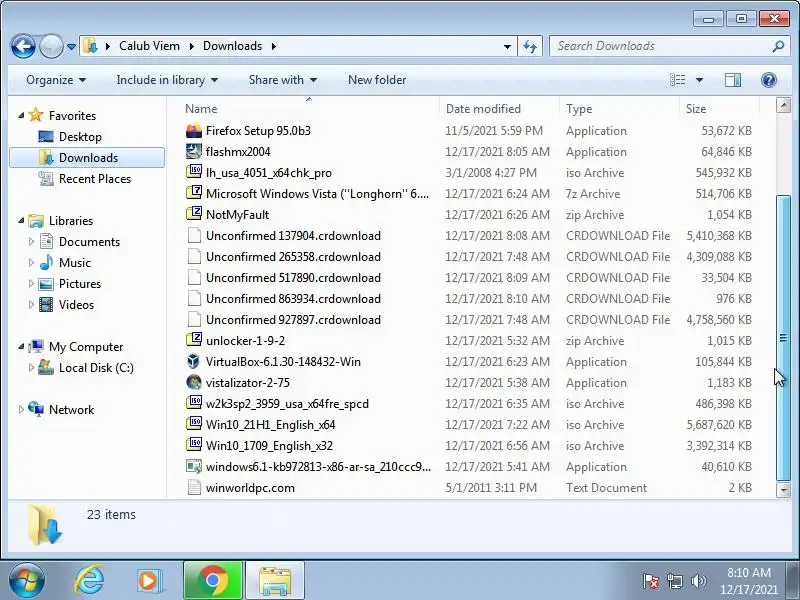Select the NotMyFault zip icon
Viewport: 800px width, 600px height.
tap(194, 214)
